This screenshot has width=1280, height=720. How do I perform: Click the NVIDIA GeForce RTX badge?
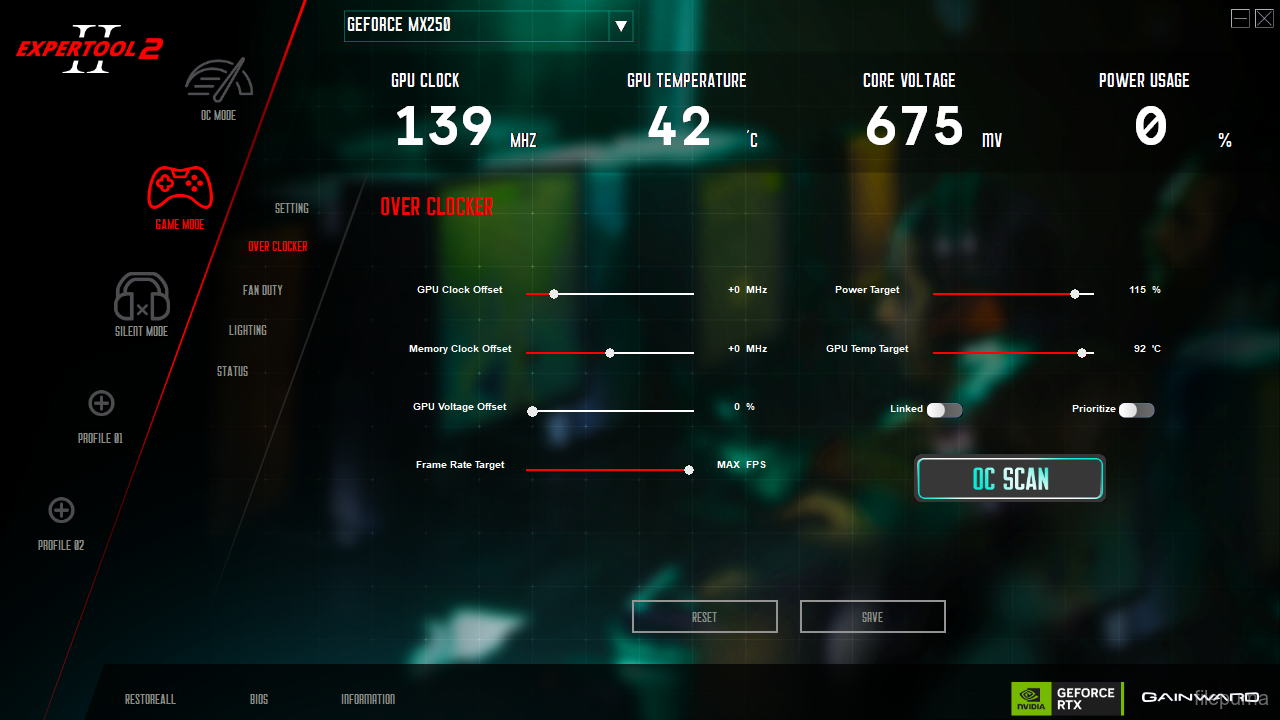[1065, 698]
